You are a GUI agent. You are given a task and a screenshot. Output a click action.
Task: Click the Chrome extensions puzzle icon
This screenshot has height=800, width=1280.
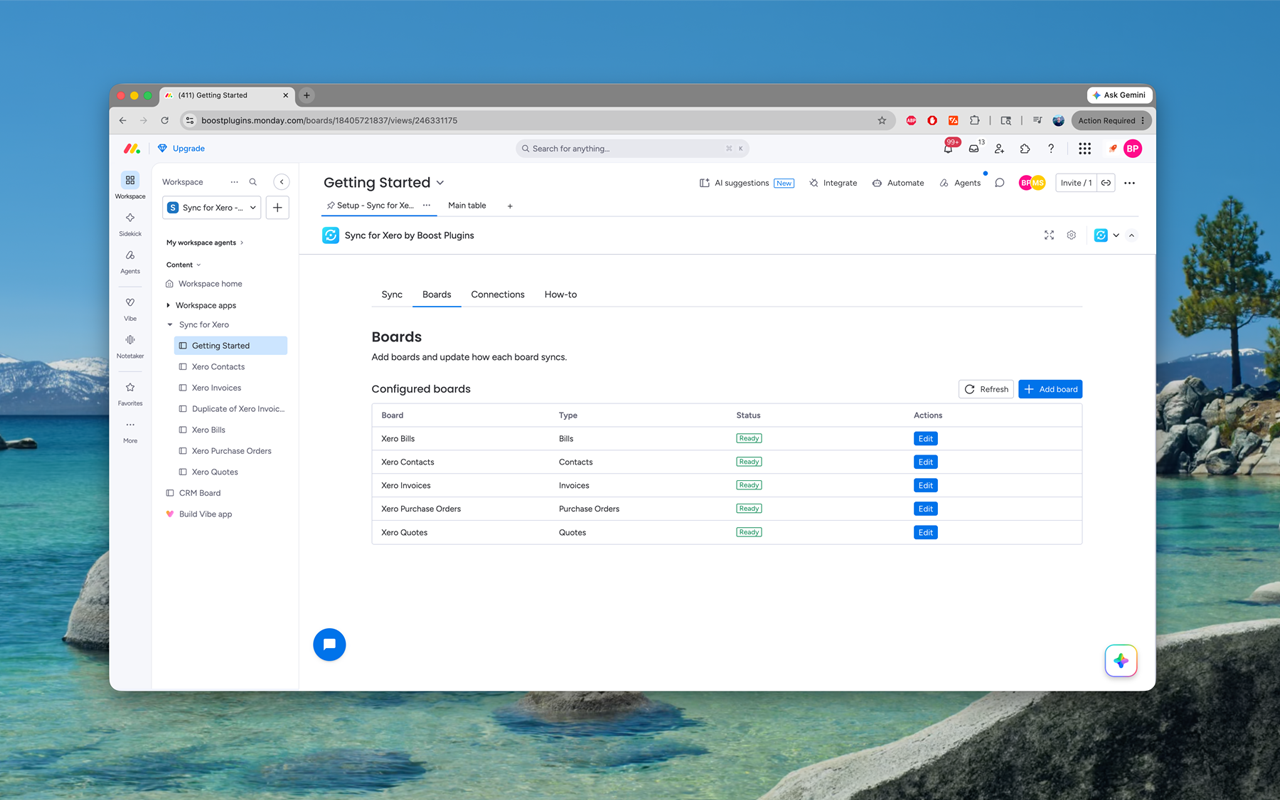[975, 120]
